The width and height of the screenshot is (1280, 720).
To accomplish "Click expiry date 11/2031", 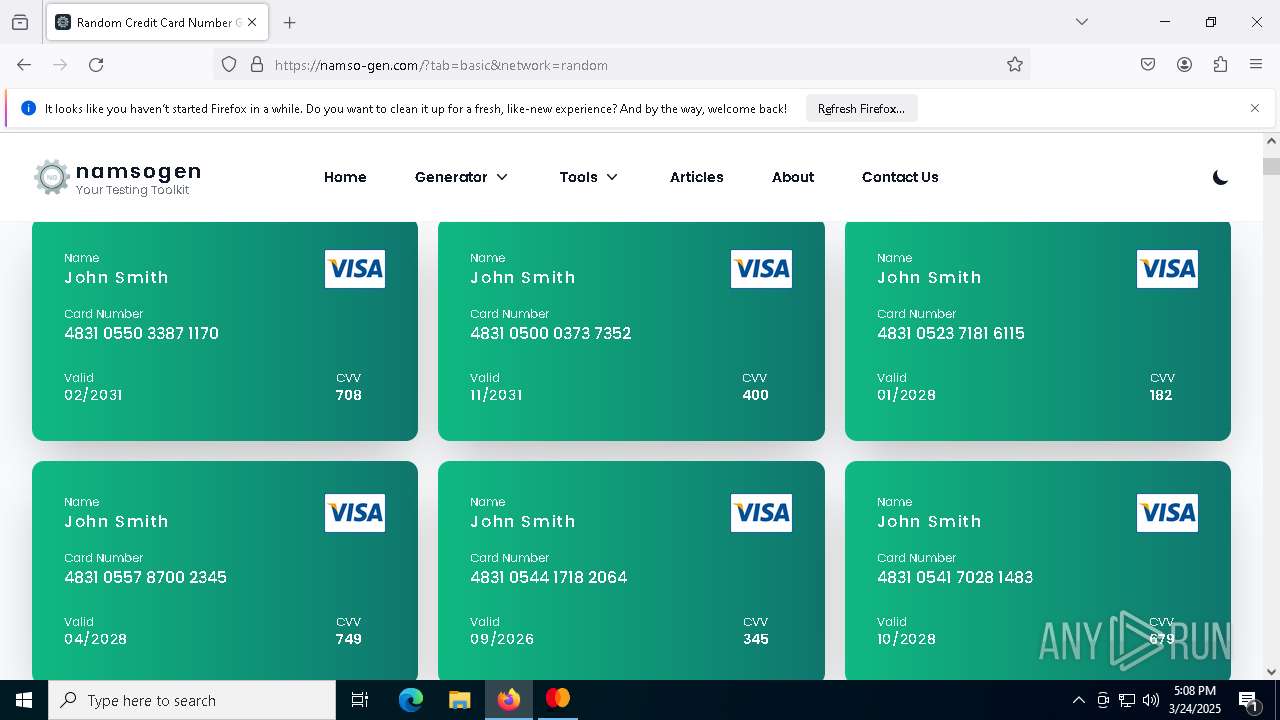I will tap(497, 395).
